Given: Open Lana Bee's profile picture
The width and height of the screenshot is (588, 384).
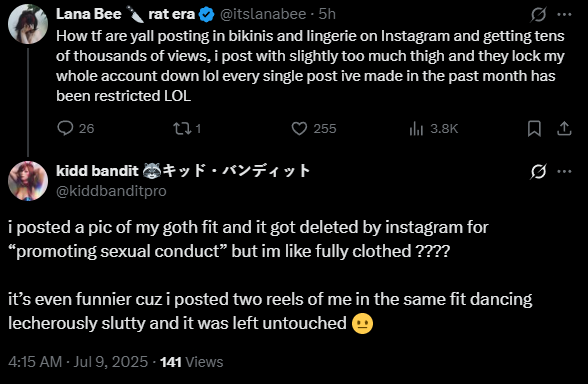Looking at the screenshot, I should [28, 24].
